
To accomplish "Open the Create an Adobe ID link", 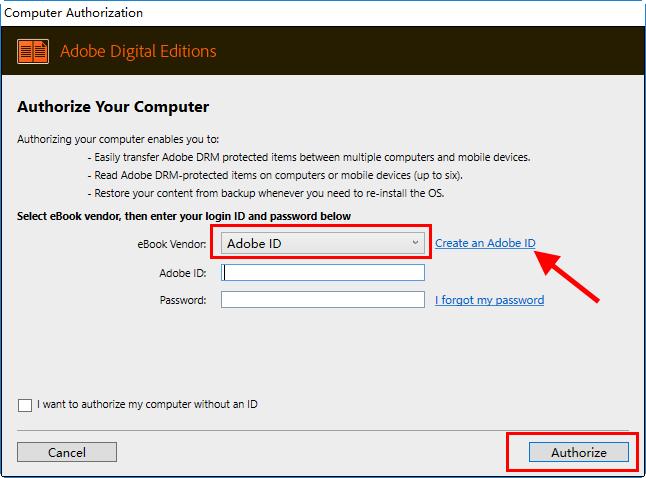I will [x=485, y=243].
